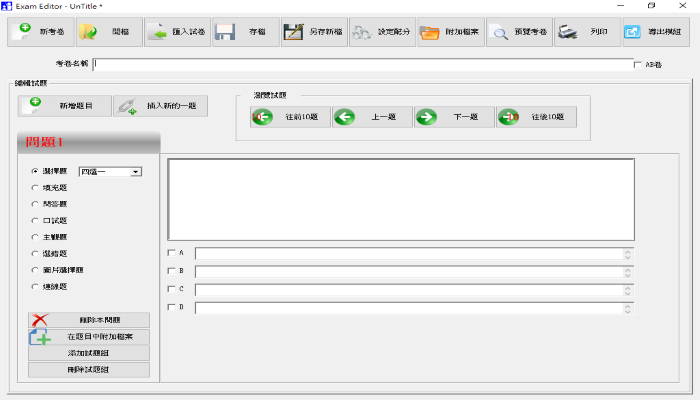Mark option A as the correct answer

point(171,253)
